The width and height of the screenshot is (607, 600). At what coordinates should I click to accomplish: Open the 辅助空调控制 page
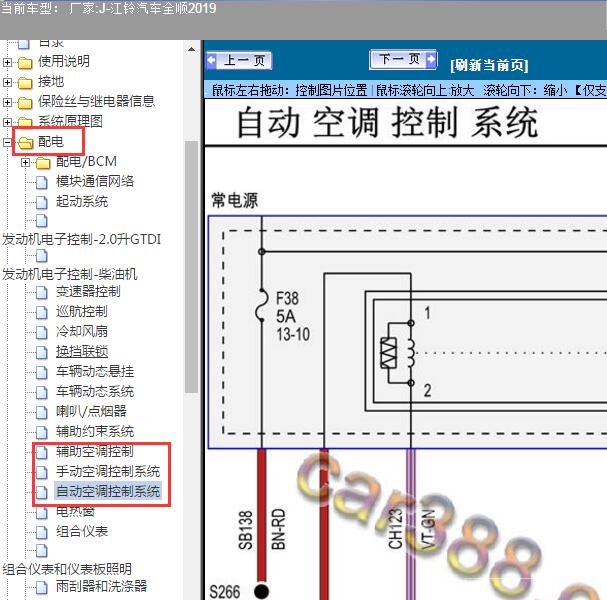[x=95, y=451]
